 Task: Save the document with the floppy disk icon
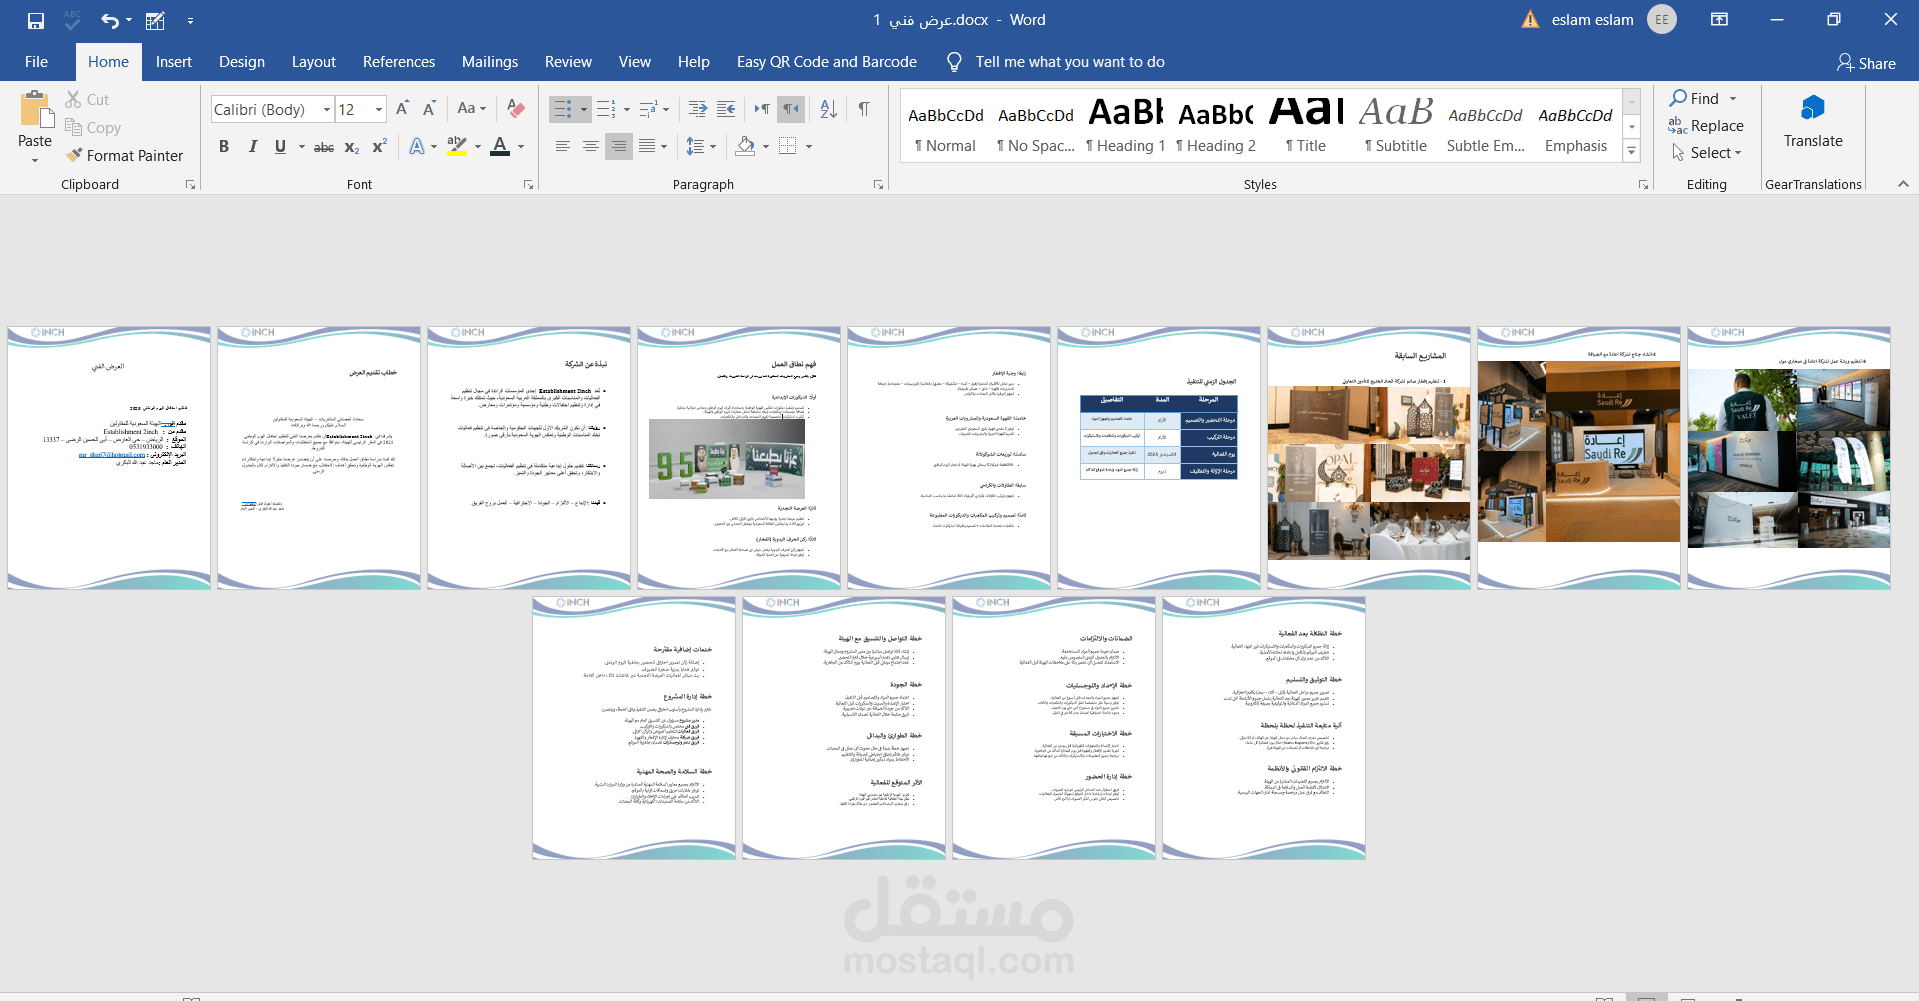pos(36,20)
